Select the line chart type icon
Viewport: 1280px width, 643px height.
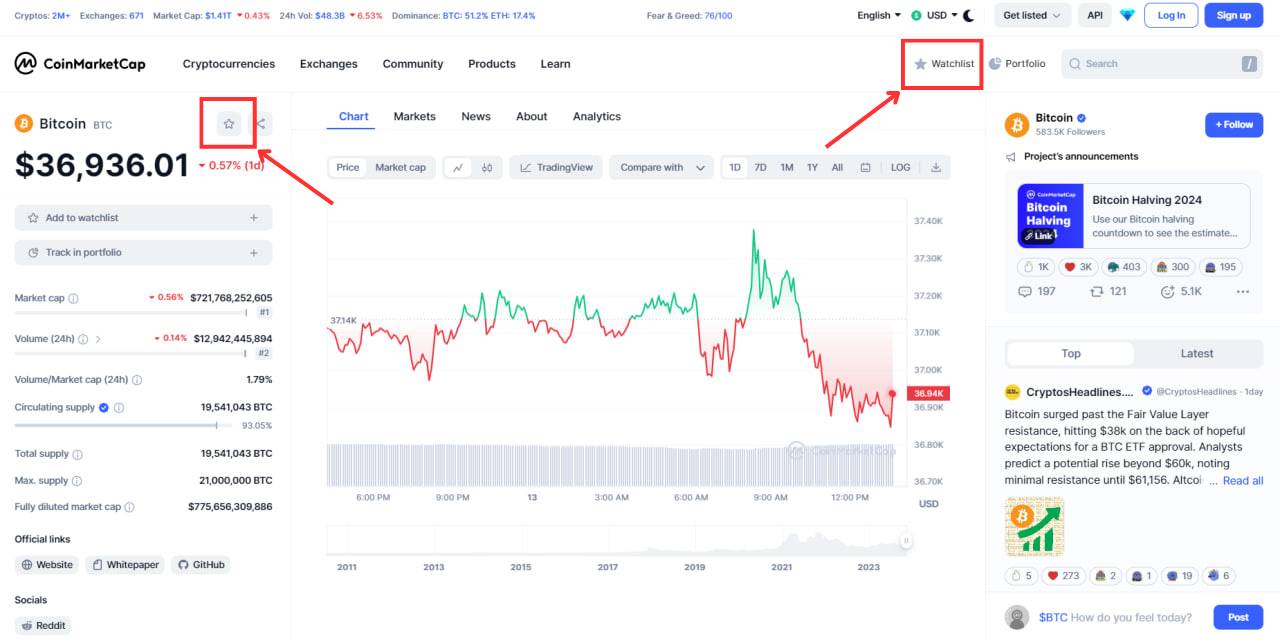click(x=458, y=168)
